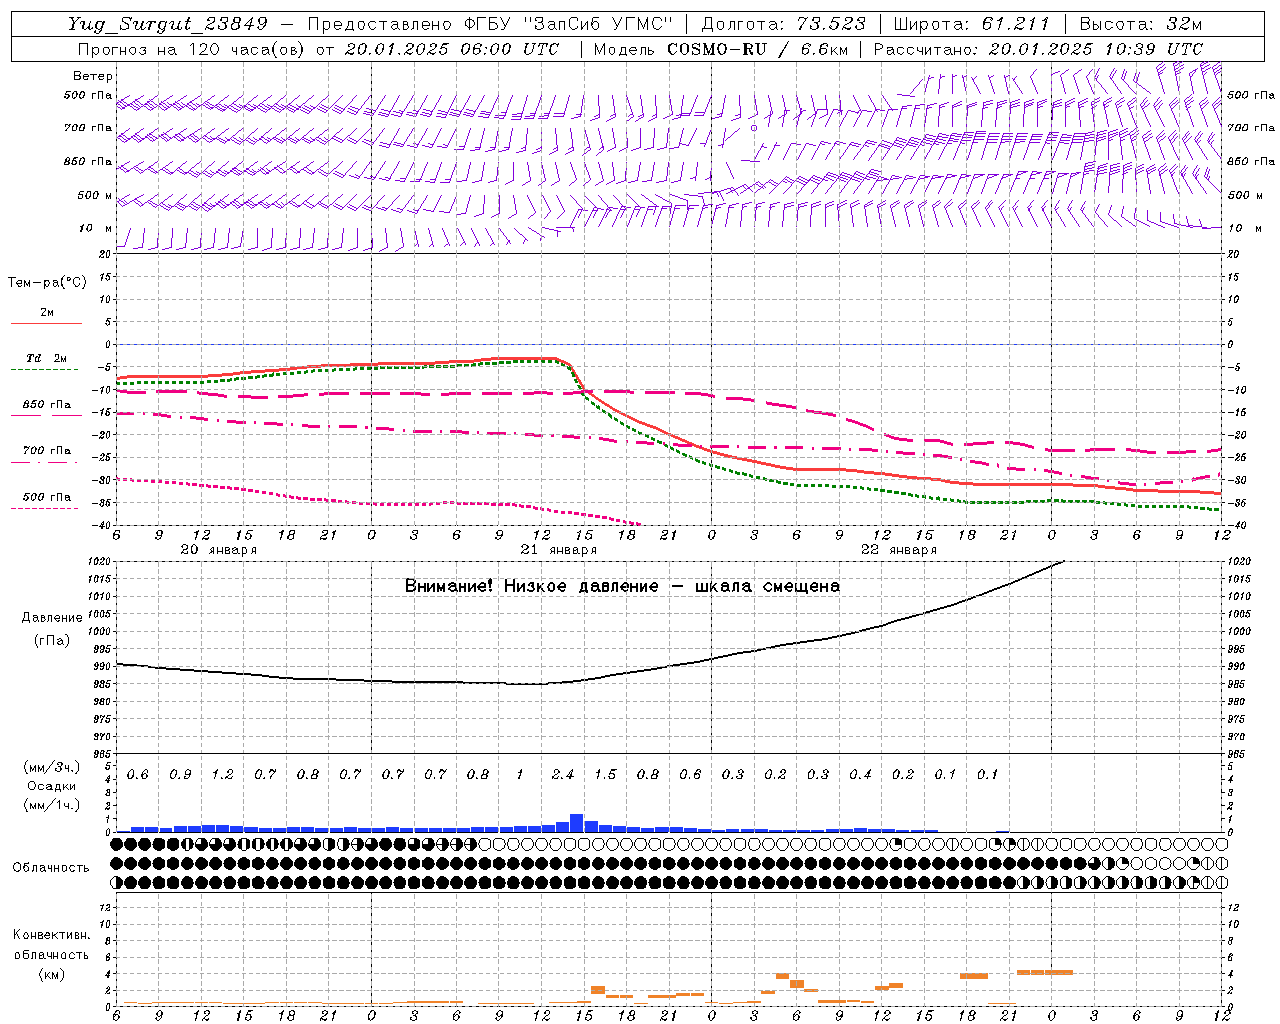Click the 1.5 three-hour precipitation value

[x=605, y=774]
